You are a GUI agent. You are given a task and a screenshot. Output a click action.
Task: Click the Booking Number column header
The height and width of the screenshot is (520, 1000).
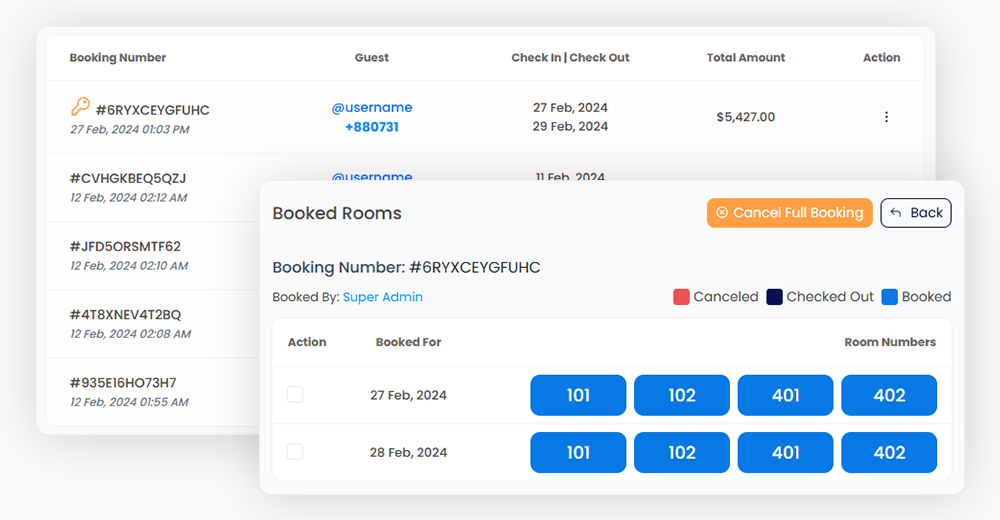pyautogui.click(x=118, y=58)
